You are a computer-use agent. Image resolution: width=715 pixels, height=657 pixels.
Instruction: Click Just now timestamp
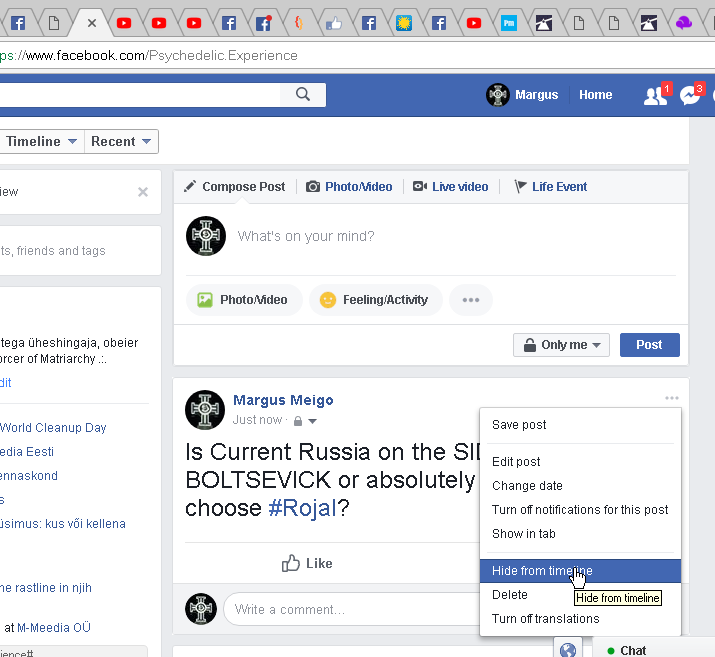[x=257, y=420]
